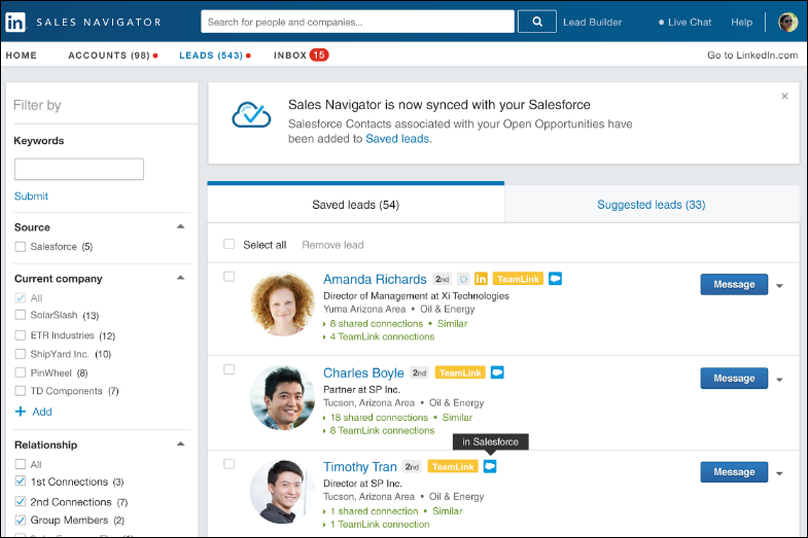Click TeamLink badge on Timothy Tran

[x=452, y=466]
